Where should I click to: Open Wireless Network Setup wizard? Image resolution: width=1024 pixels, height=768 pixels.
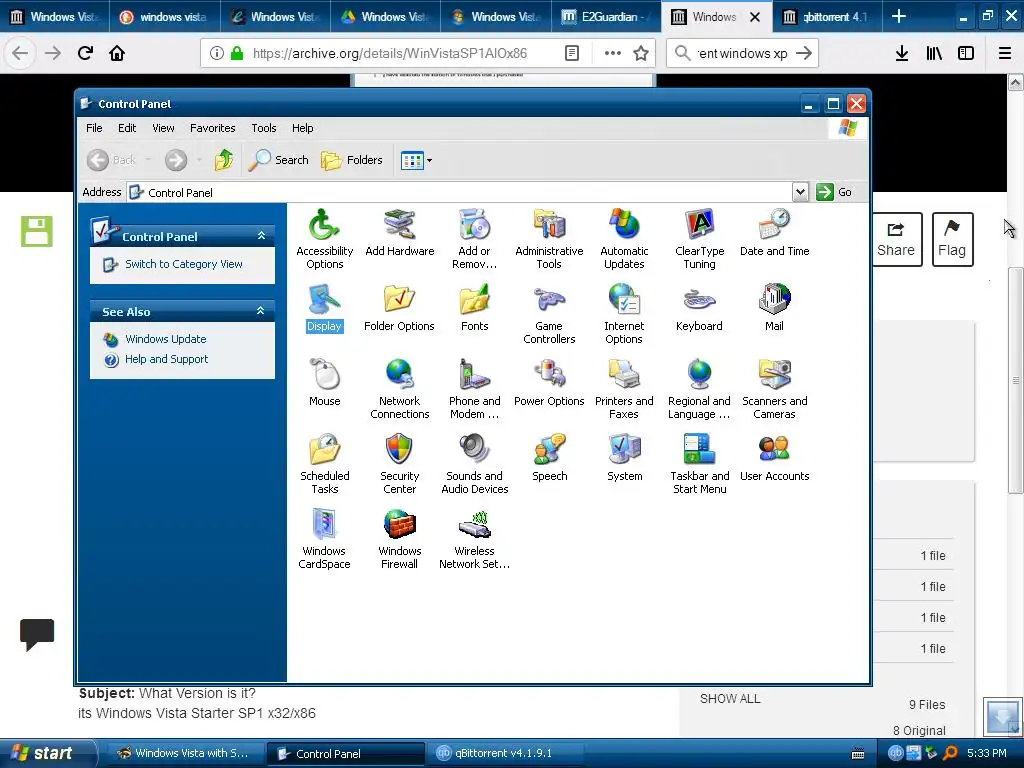click(474, 539)
